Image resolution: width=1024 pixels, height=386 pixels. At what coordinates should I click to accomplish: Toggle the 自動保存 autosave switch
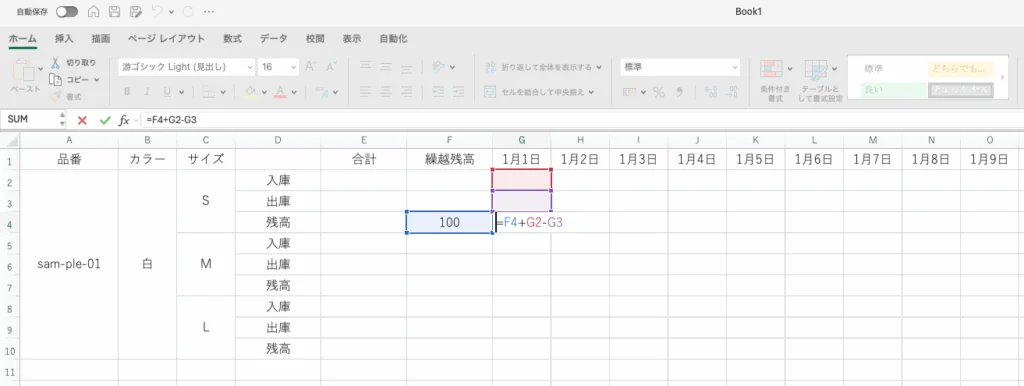point(67,12)
